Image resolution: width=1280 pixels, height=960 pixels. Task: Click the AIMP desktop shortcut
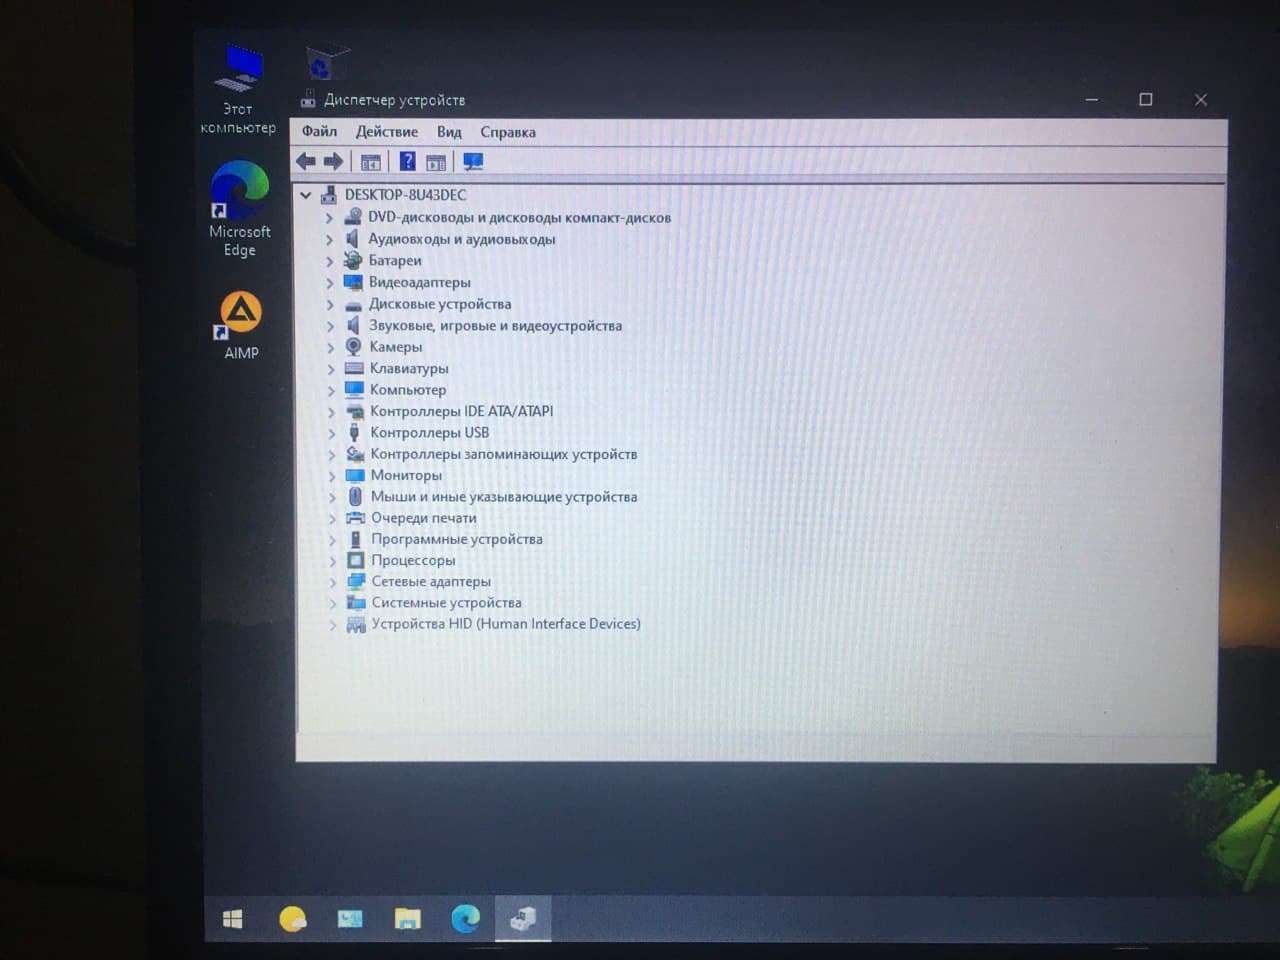241,326
